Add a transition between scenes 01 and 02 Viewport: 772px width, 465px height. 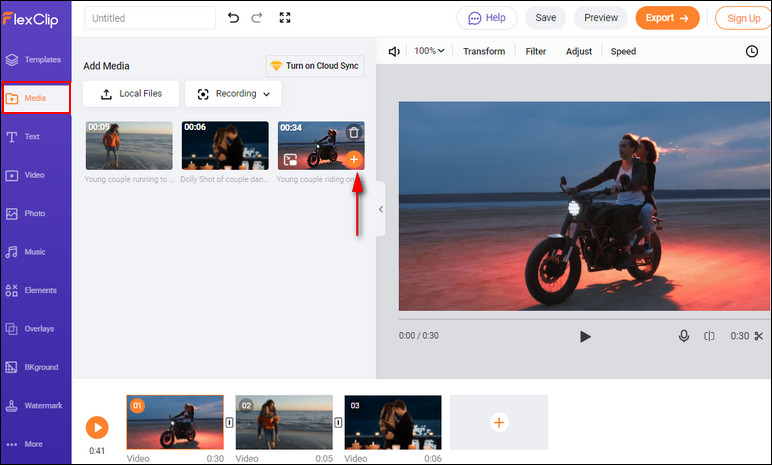pos(229,423)
